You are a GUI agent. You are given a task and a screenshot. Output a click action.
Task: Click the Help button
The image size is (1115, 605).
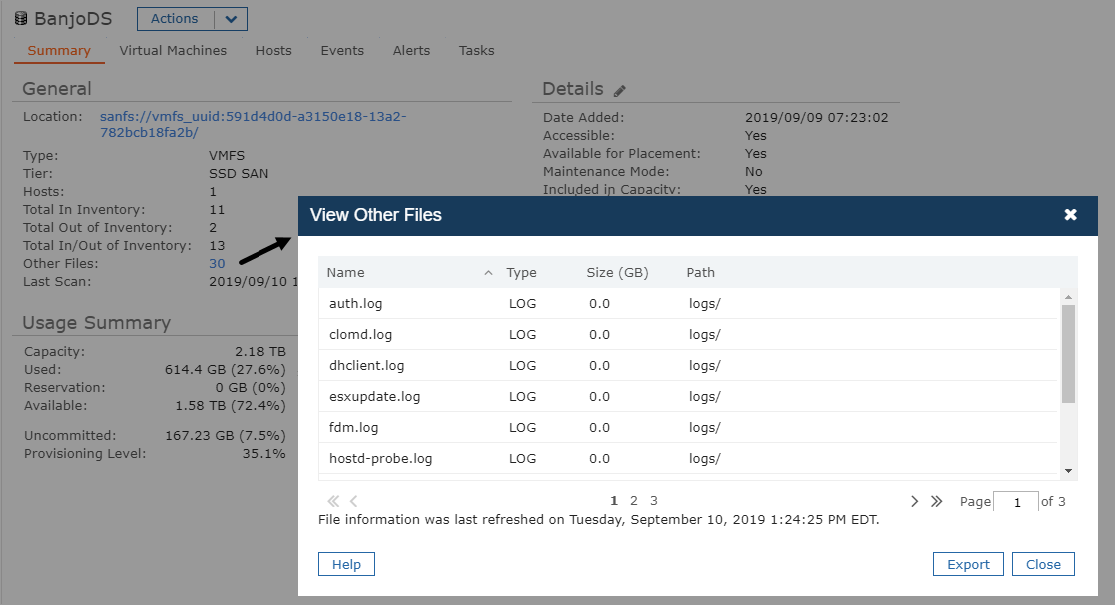346,564
